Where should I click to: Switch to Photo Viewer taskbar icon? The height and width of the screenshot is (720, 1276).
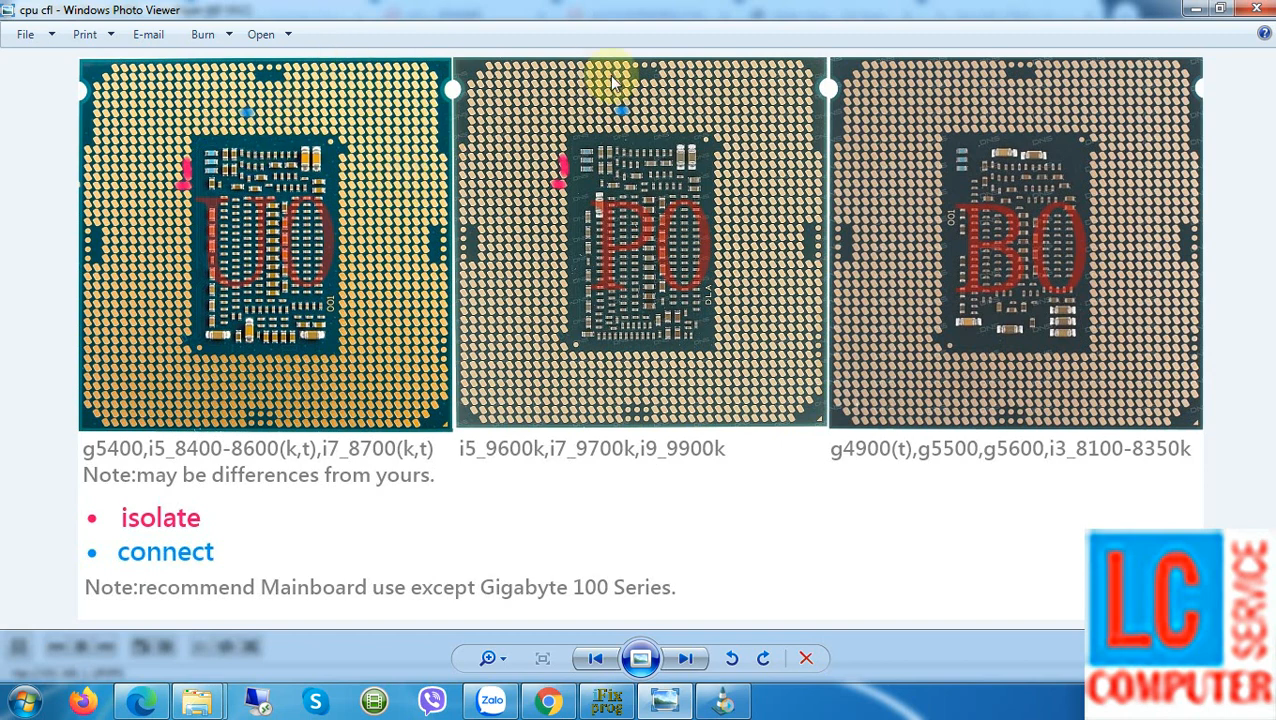click(664, 701)
